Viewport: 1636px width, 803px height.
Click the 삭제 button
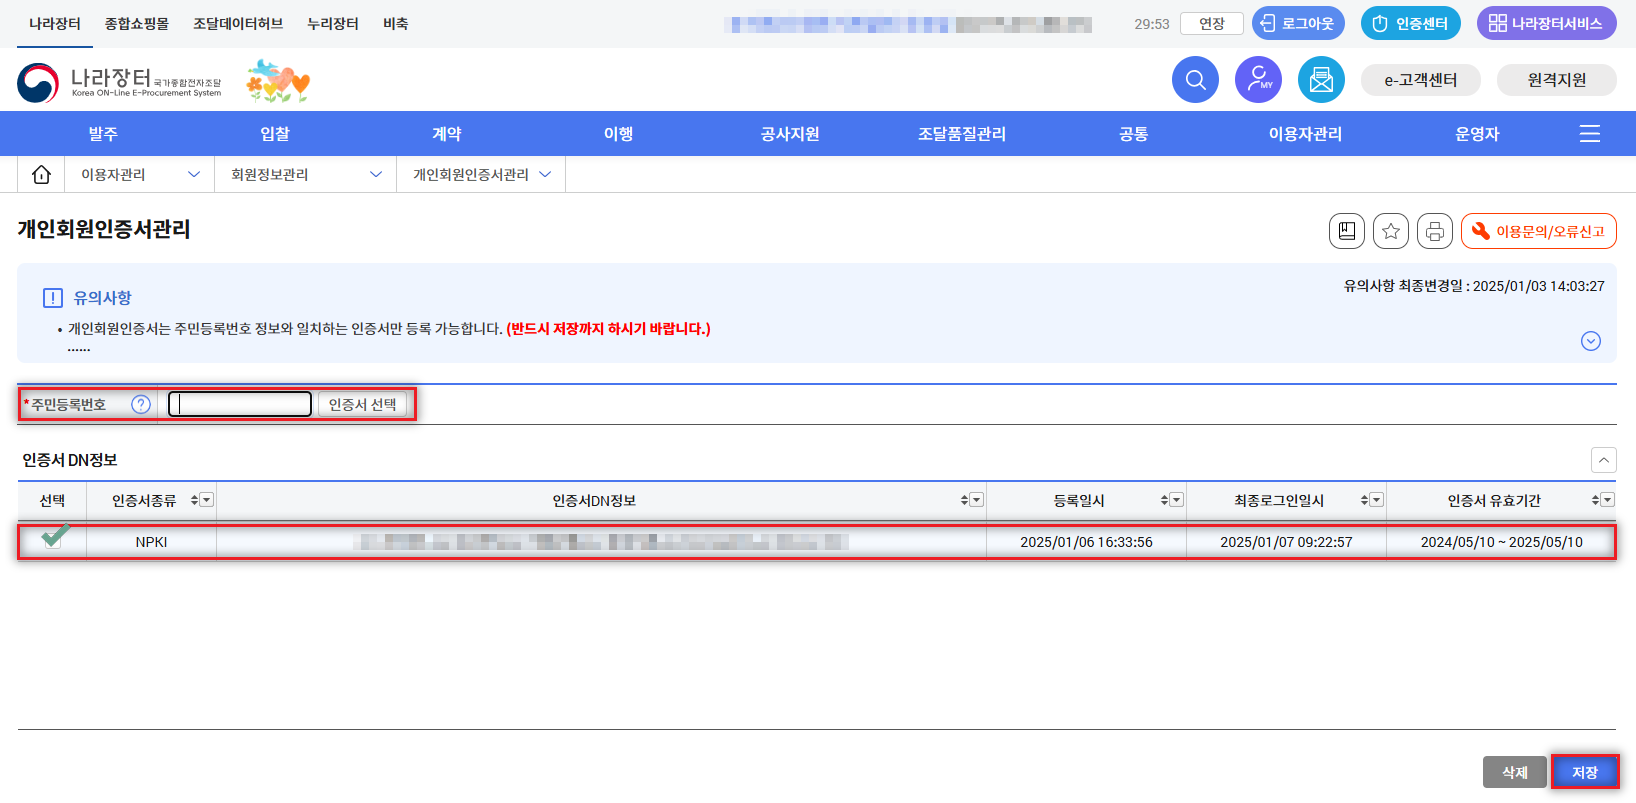pos(1515,772)
